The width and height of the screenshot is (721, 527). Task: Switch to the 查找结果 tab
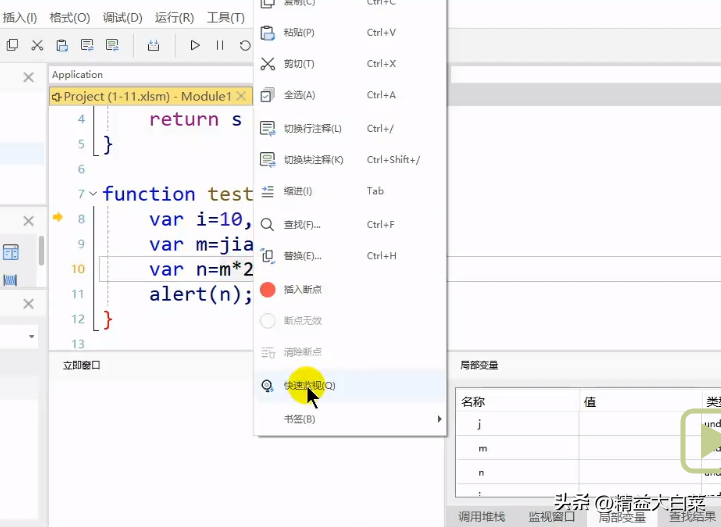(x=692, y=517)
